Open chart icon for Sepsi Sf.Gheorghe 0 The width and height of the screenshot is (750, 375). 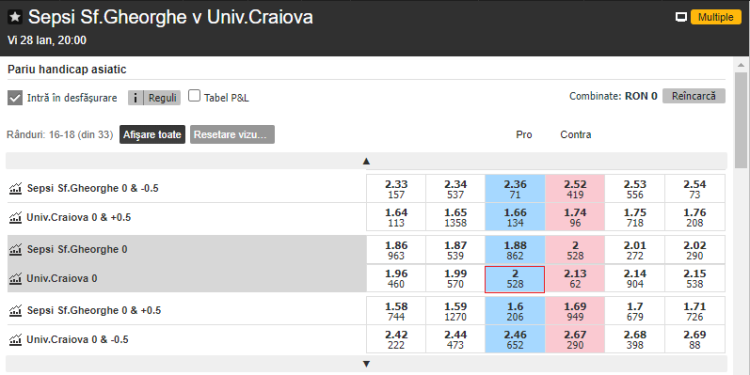(16, 249)
